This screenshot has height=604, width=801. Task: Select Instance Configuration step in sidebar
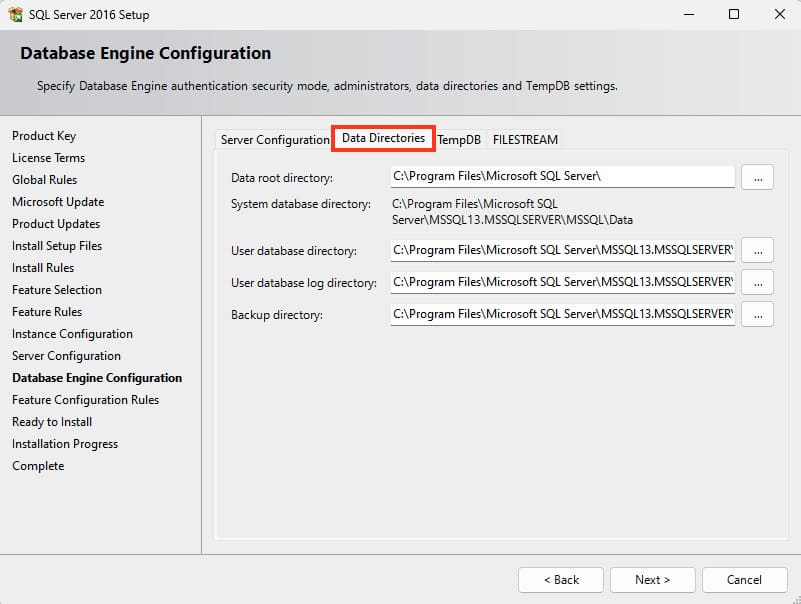[x=72, y=334]
